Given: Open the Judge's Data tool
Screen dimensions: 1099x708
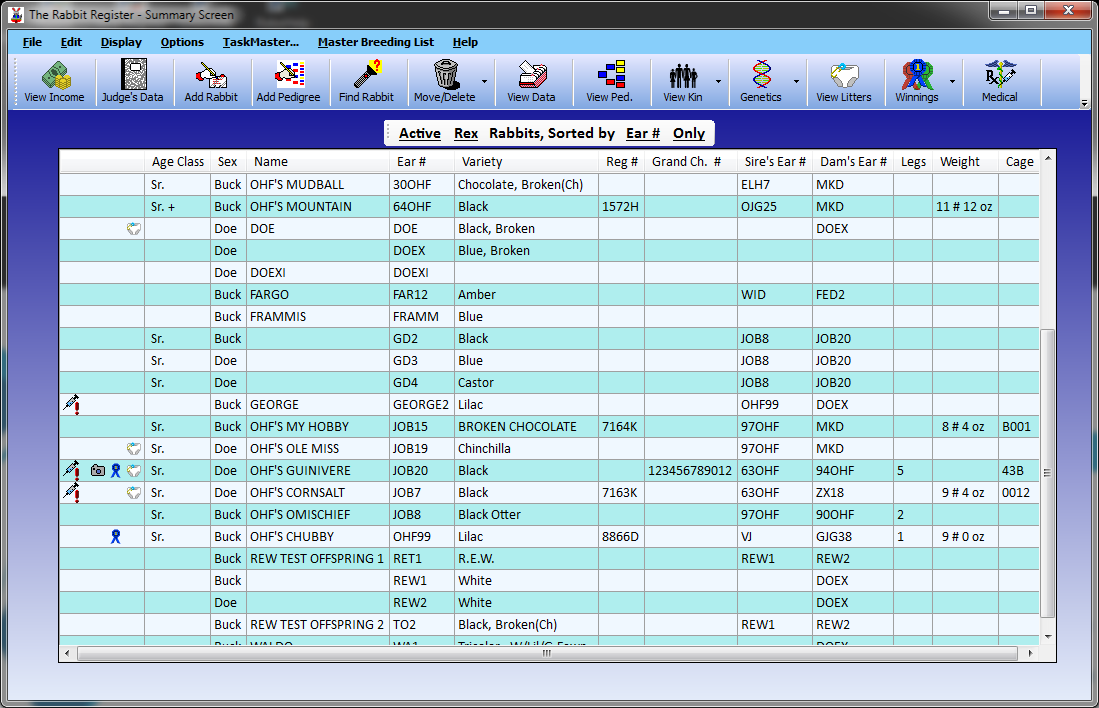Looking at the screenshot, I should (x=134, y=80).
